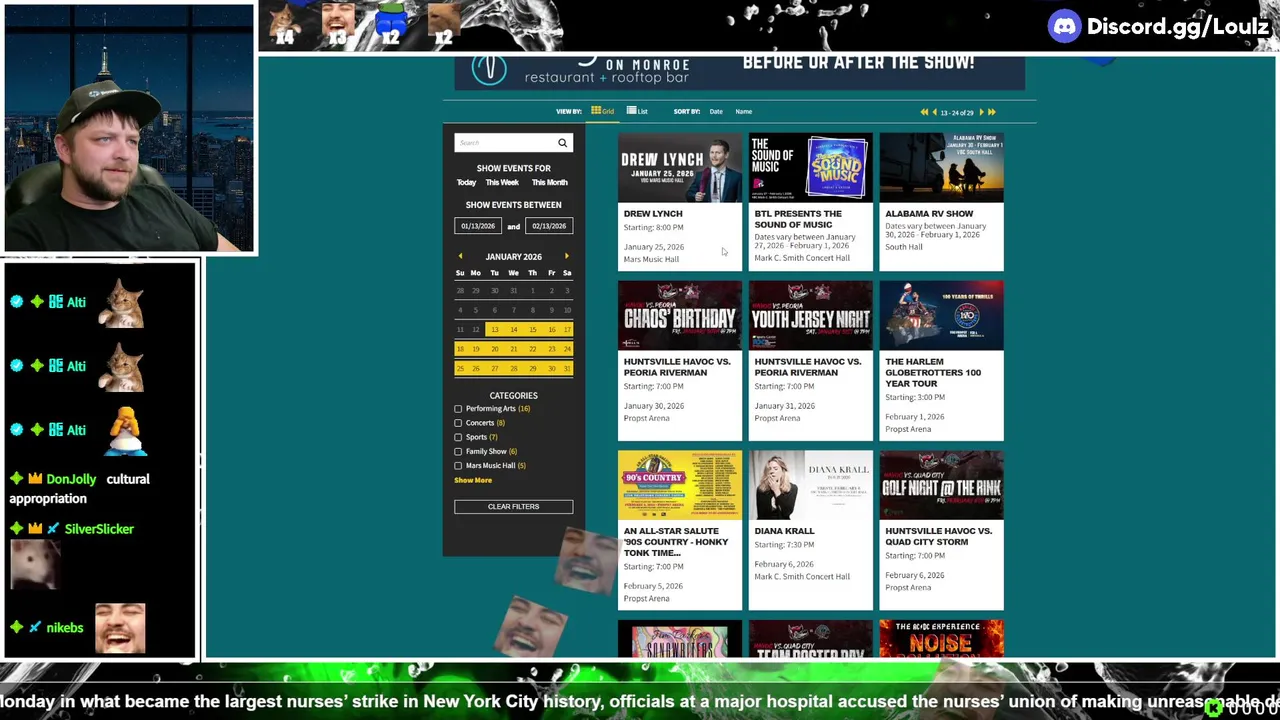Click the Harlem Globetrotters event image
The width and height of the screenshot is (1280, 720).
(942, 315)
